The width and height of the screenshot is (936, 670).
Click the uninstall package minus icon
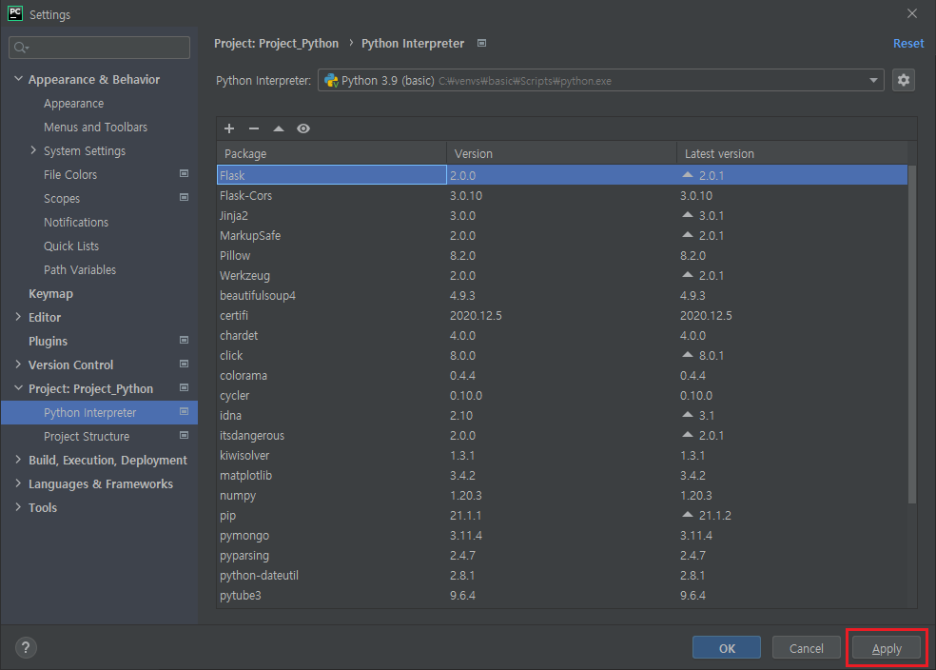(254, 128)
